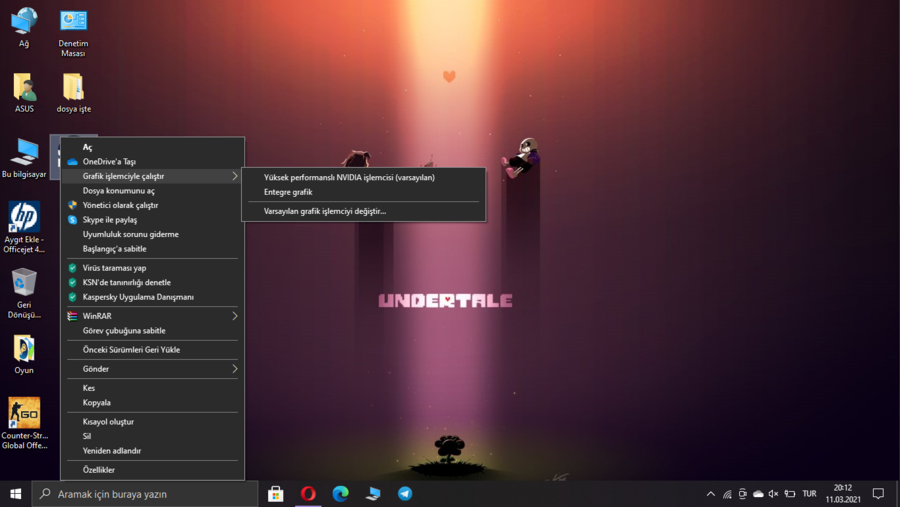
Task: Click the muted volume icon in system tray
Action: click(773, 494)
